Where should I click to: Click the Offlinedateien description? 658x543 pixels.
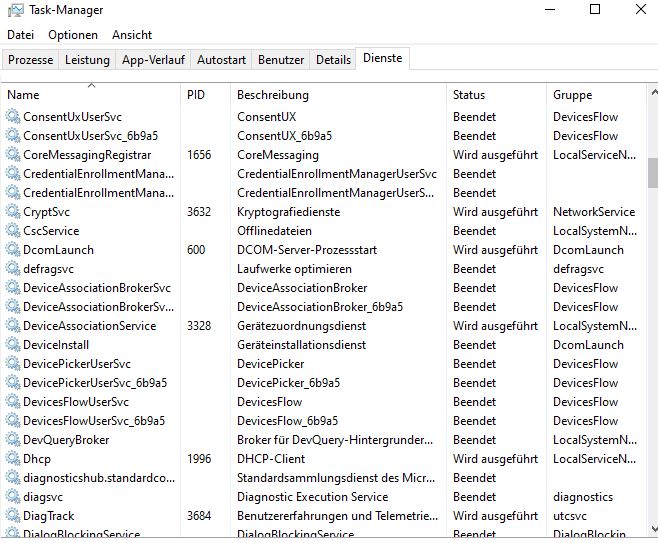pyautogui.click(x=274, y=231)
